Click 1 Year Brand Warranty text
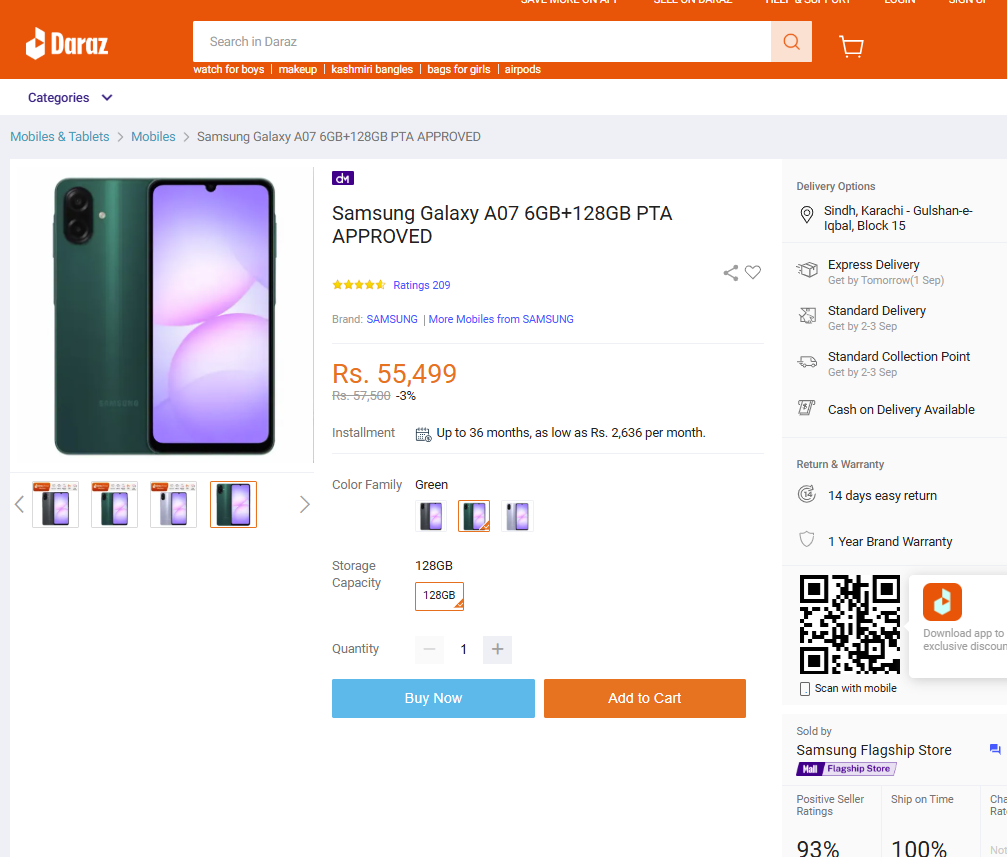Viewport: 1007px width, 857px height. [x=890, y=542]
